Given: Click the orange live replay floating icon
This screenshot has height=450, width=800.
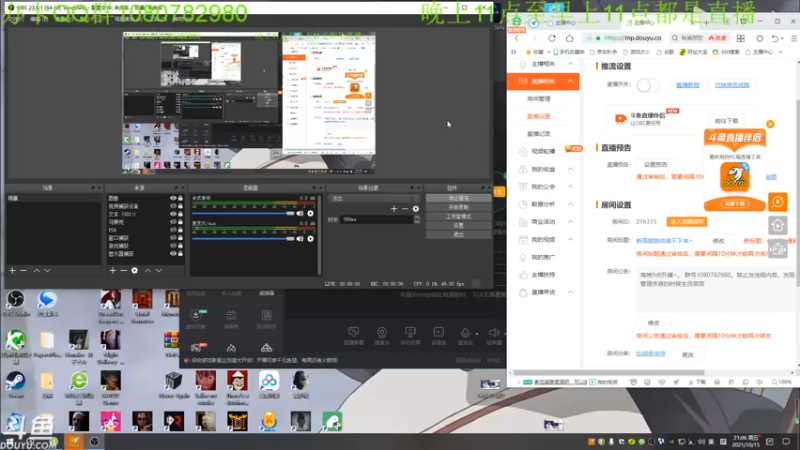Looking at the screenshot, I should pos(778,202).
